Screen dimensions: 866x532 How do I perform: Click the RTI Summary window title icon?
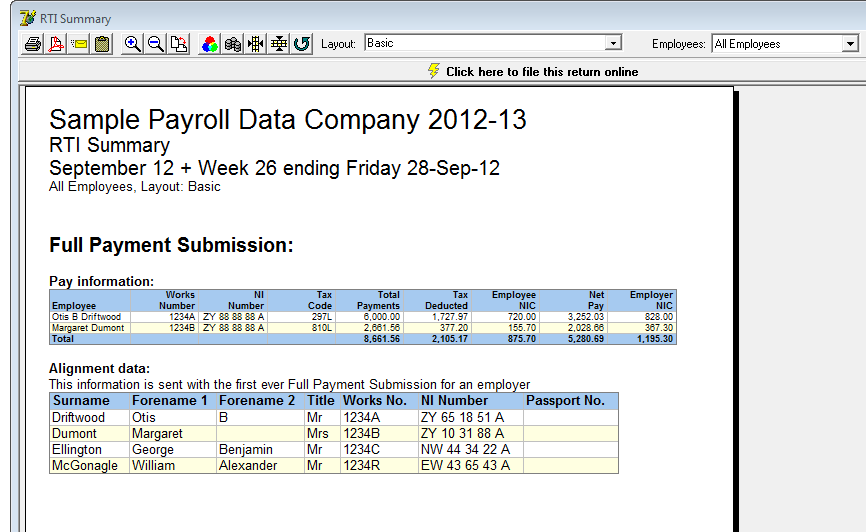point(28,18)
